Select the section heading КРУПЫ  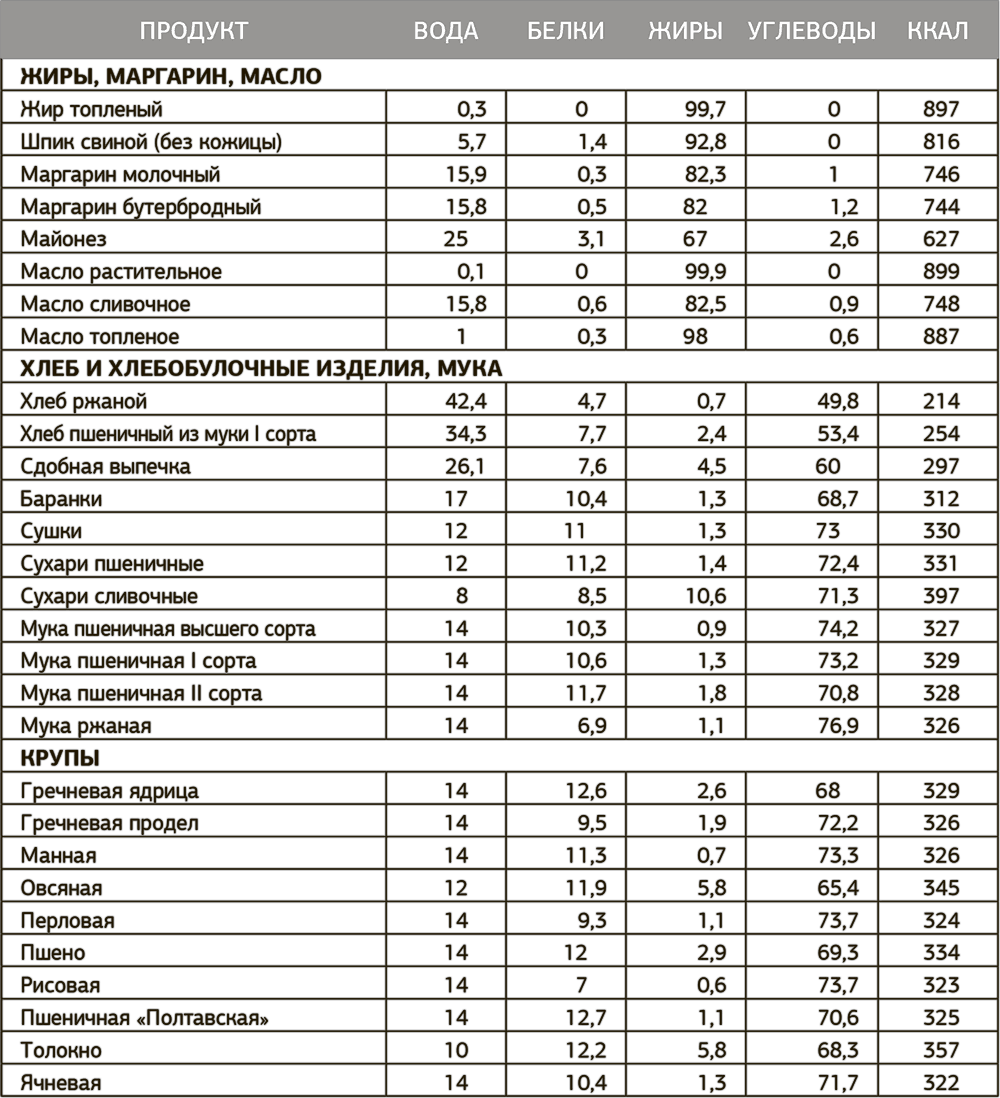click(x=60, y=758)
